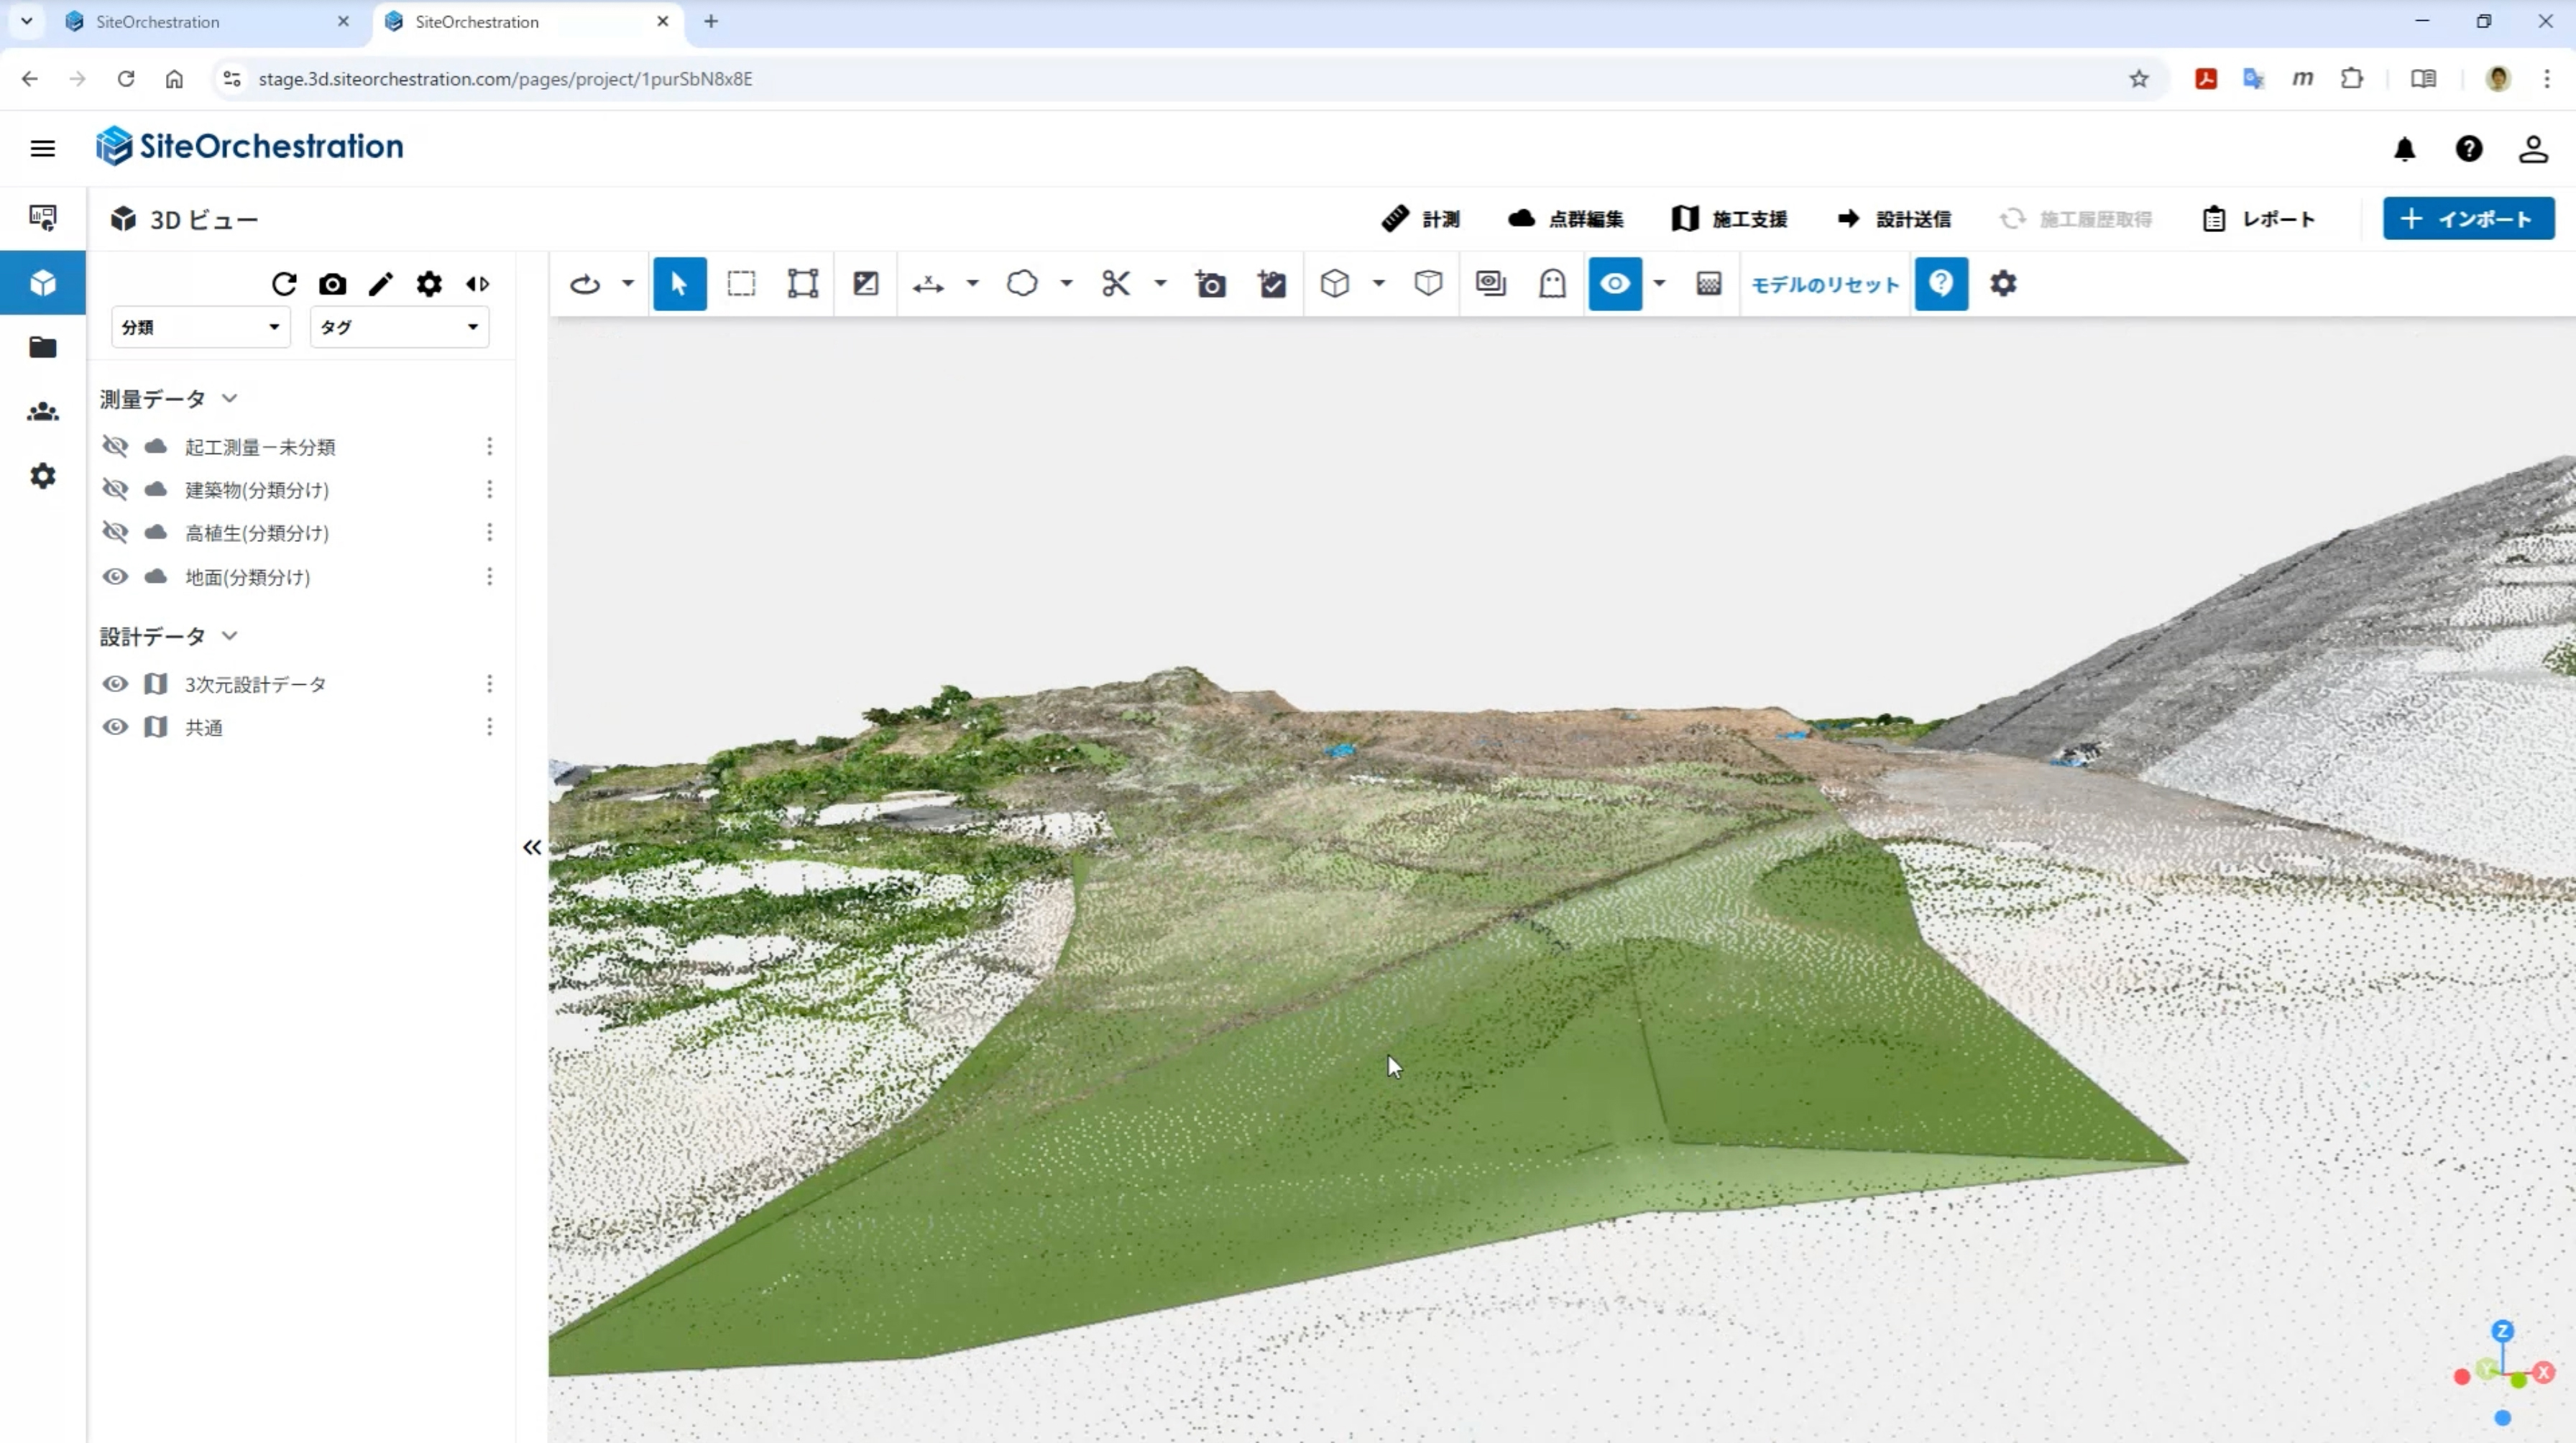Open the 分類 dropdown
The height and width of the screenshot is (1443, 2576).
200,327
